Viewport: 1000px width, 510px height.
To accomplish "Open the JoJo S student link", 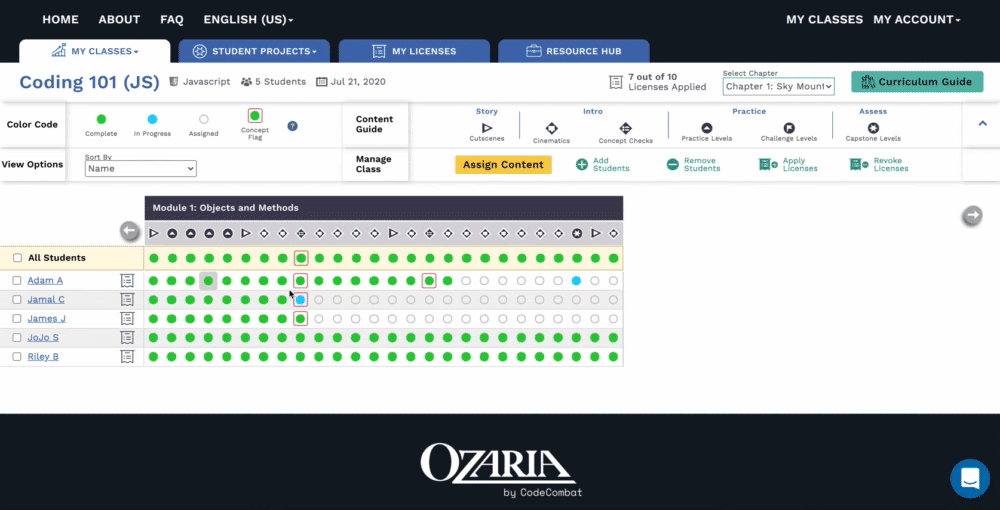I will (43, 337).
